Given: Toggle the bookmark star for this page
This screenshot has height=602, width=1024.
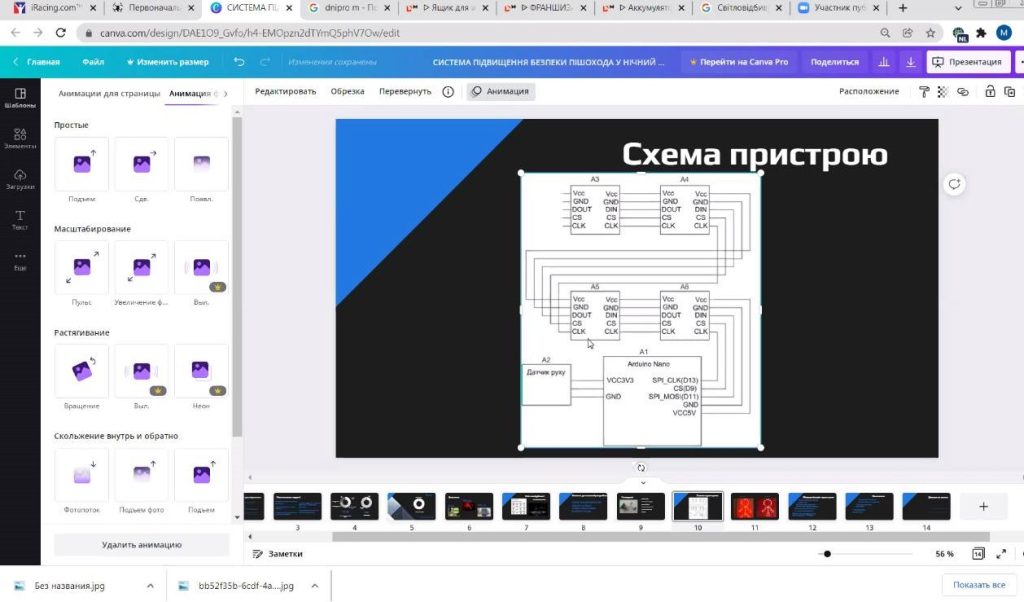Looking at the screenshot, I should tap(930, 33).
